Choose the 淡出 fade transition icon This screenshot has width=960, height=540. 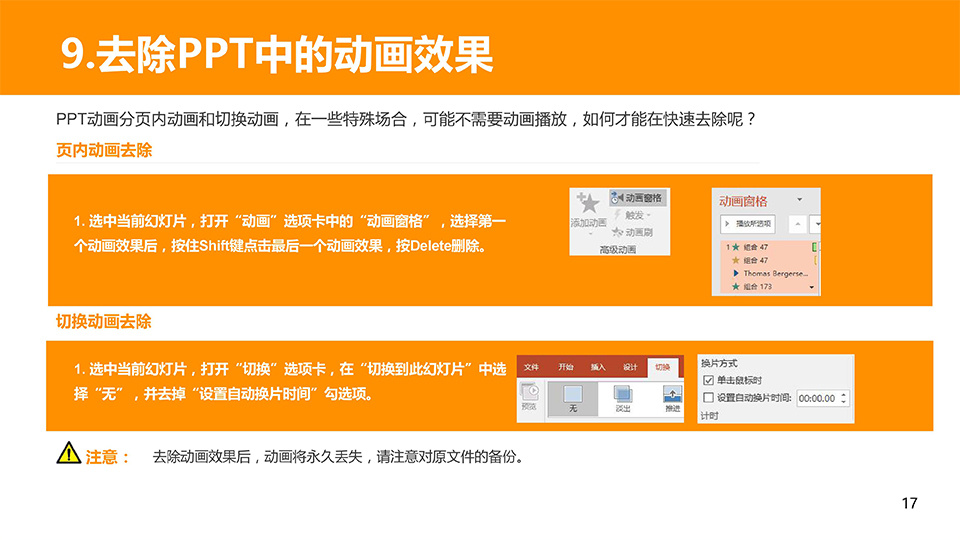tap(622, 395)
